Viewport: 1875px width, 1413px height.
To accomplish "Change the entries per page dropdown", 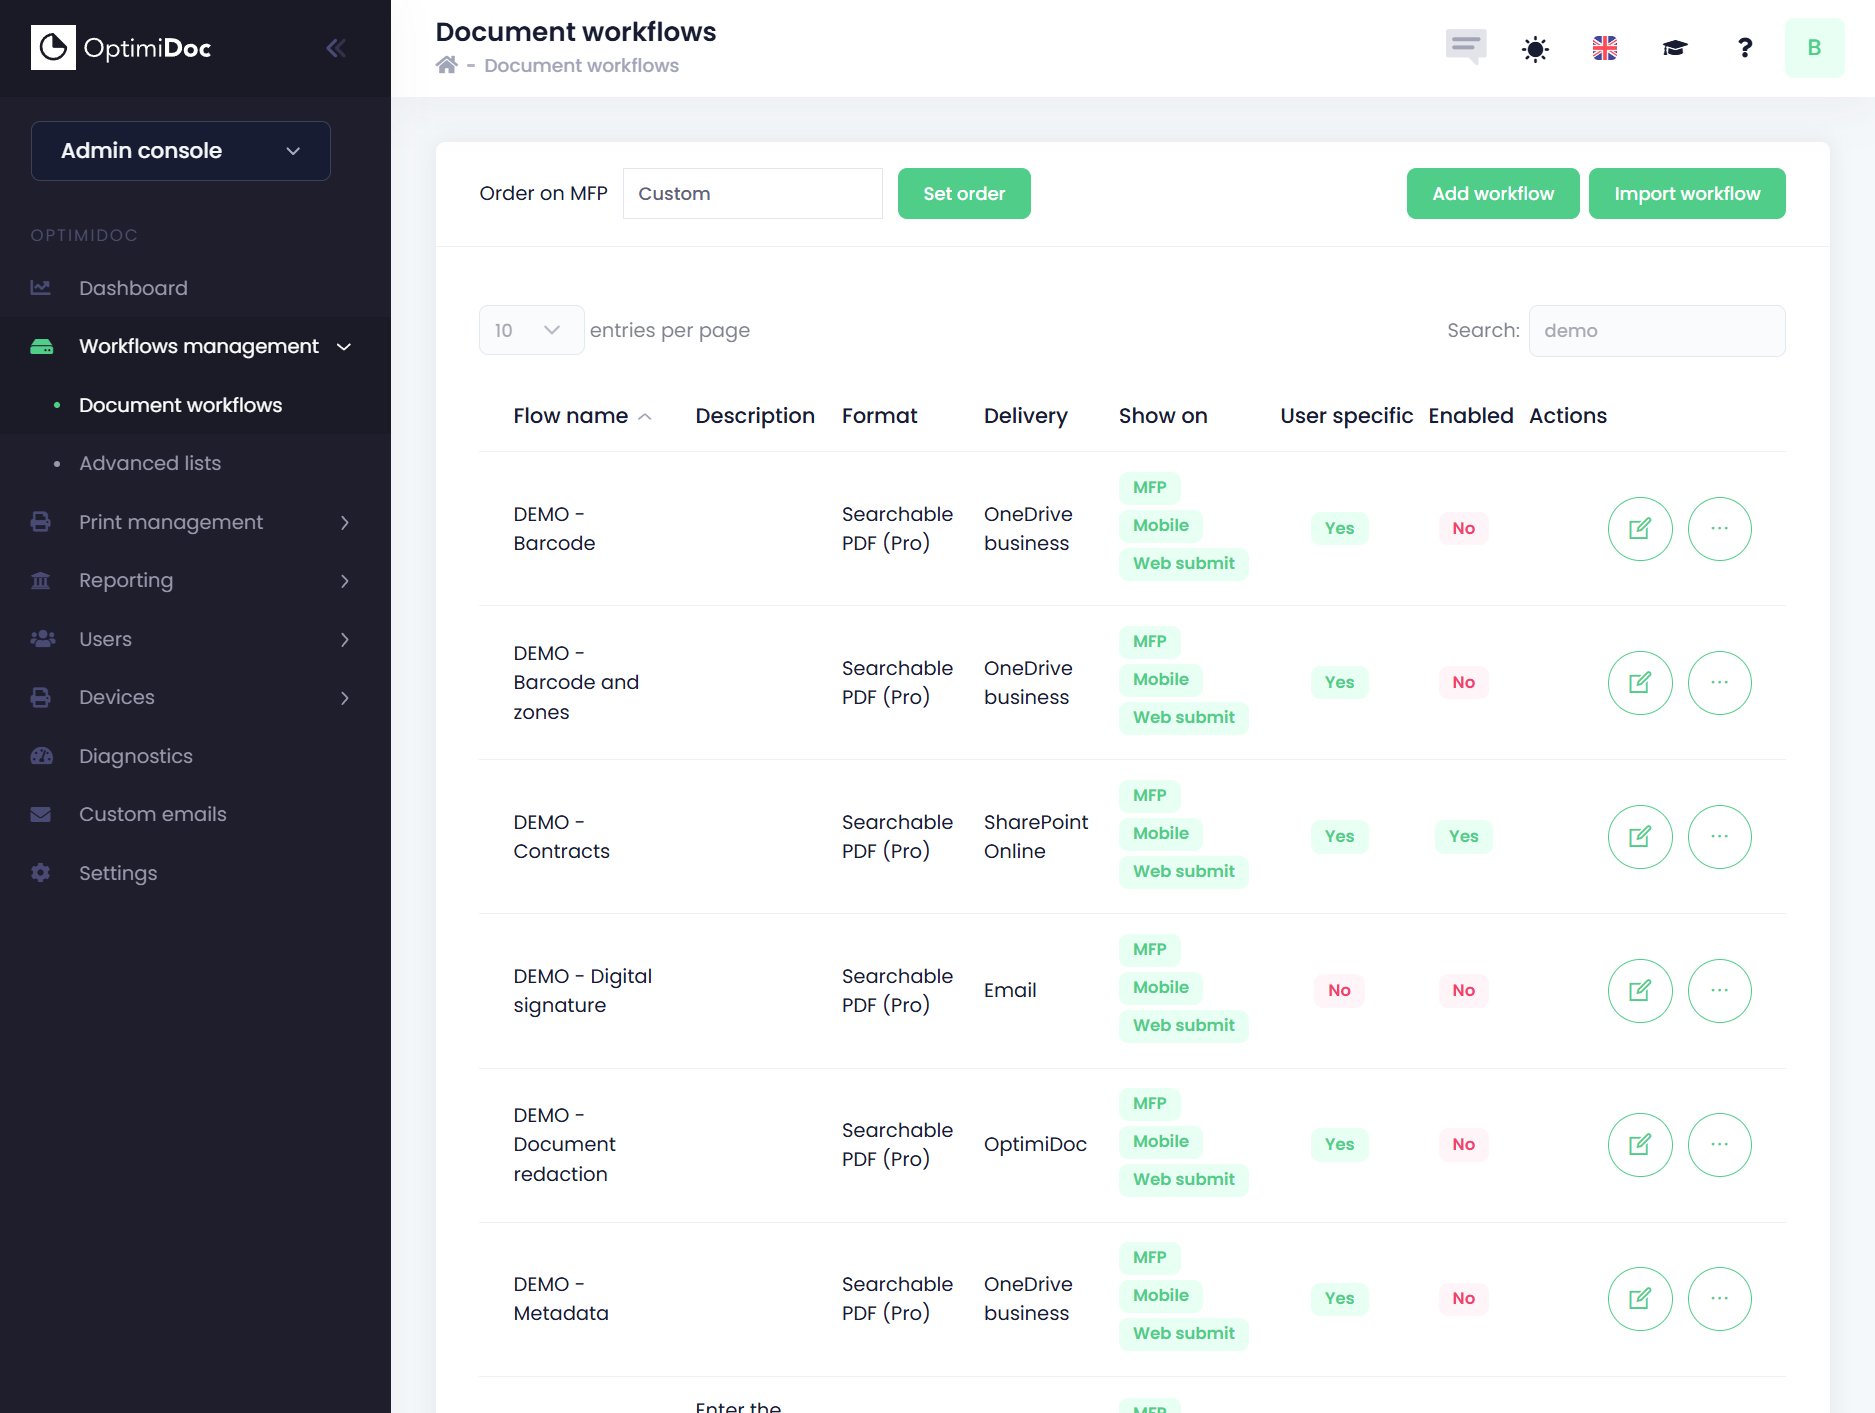I will (x=531, y=330).
